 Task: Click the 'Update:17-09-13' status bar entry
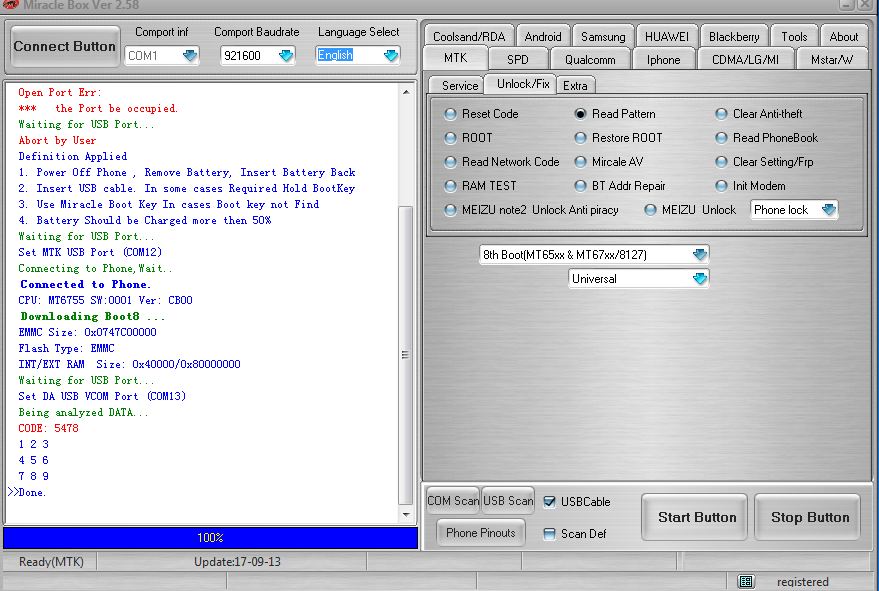coord(237,562)
